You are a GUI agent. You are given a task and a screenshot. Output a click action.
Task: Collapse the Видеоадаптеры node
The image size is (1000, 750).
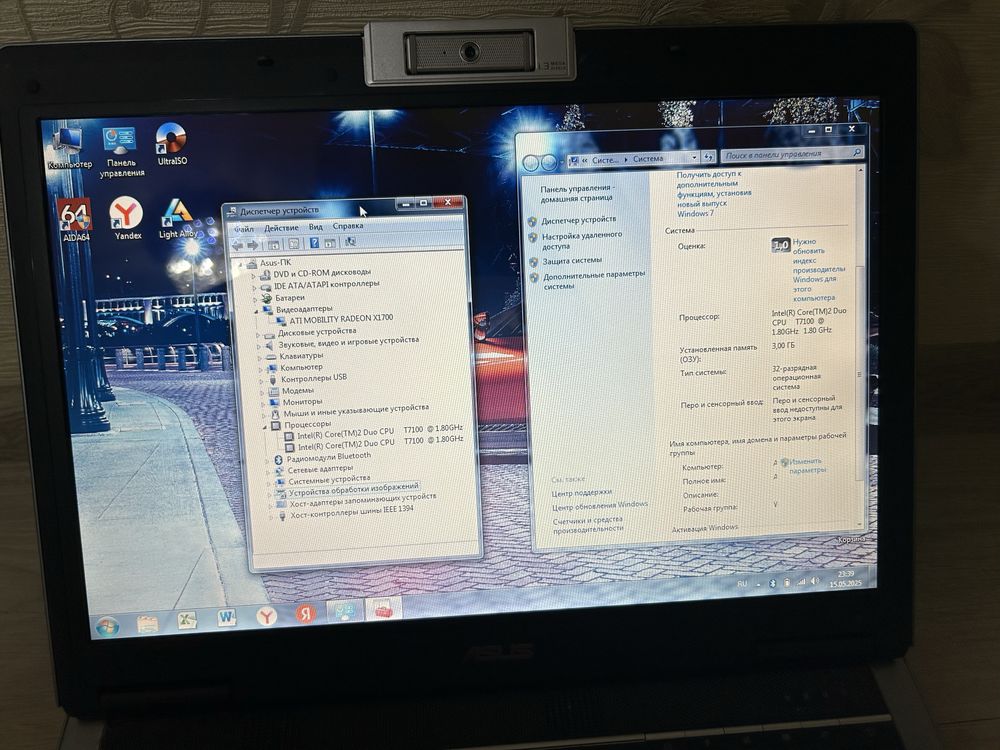pyautogui.click(x=256, y=311)
